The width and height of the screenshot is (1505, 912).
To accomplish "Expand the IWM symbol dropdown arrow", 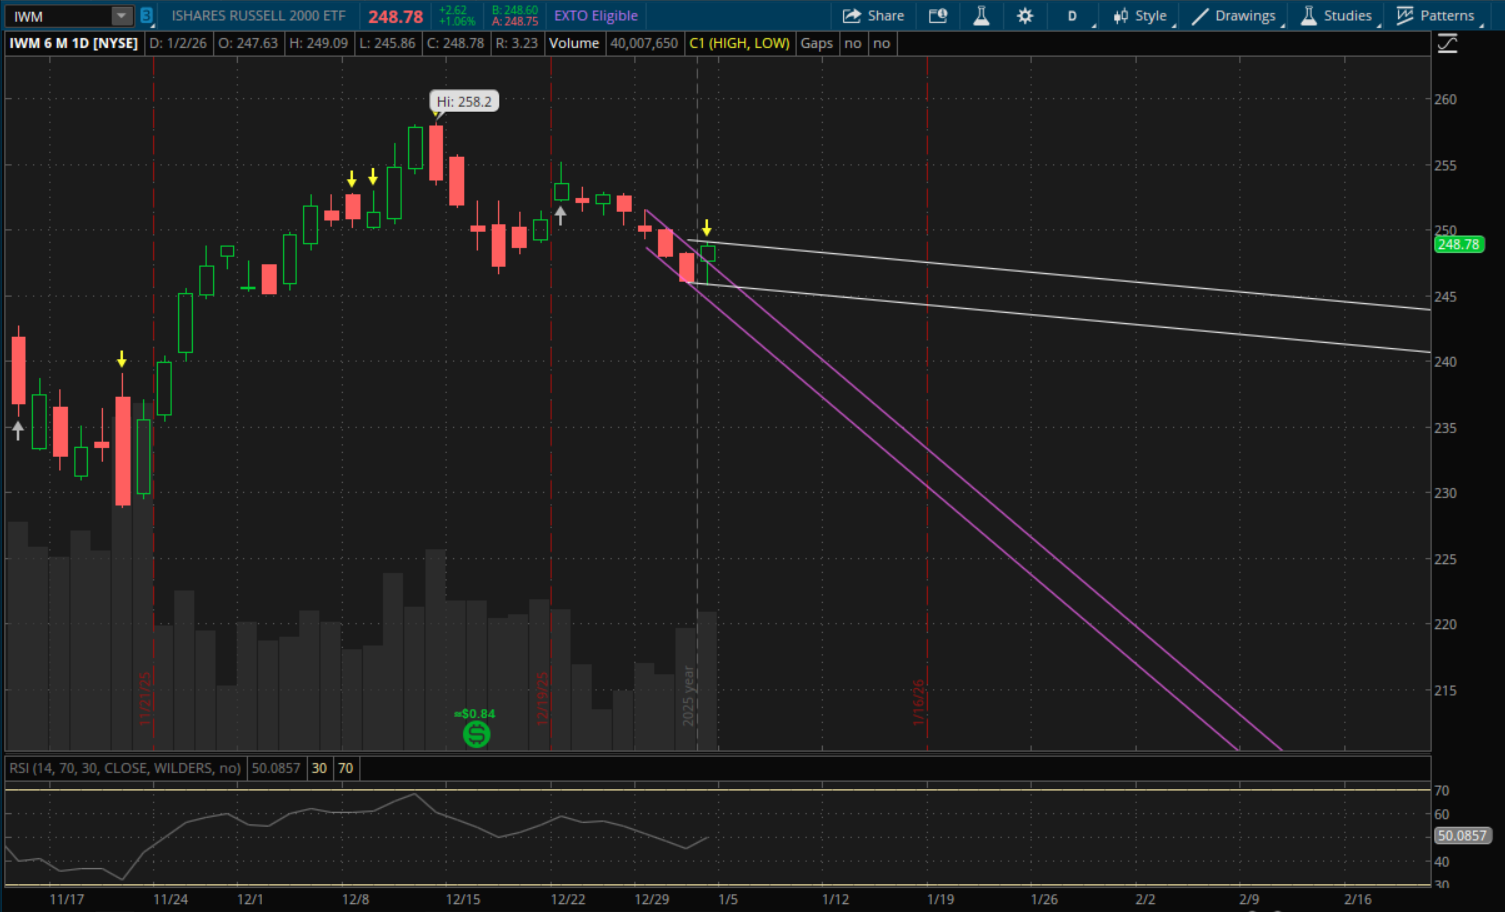I will click(x=121, y=16).
